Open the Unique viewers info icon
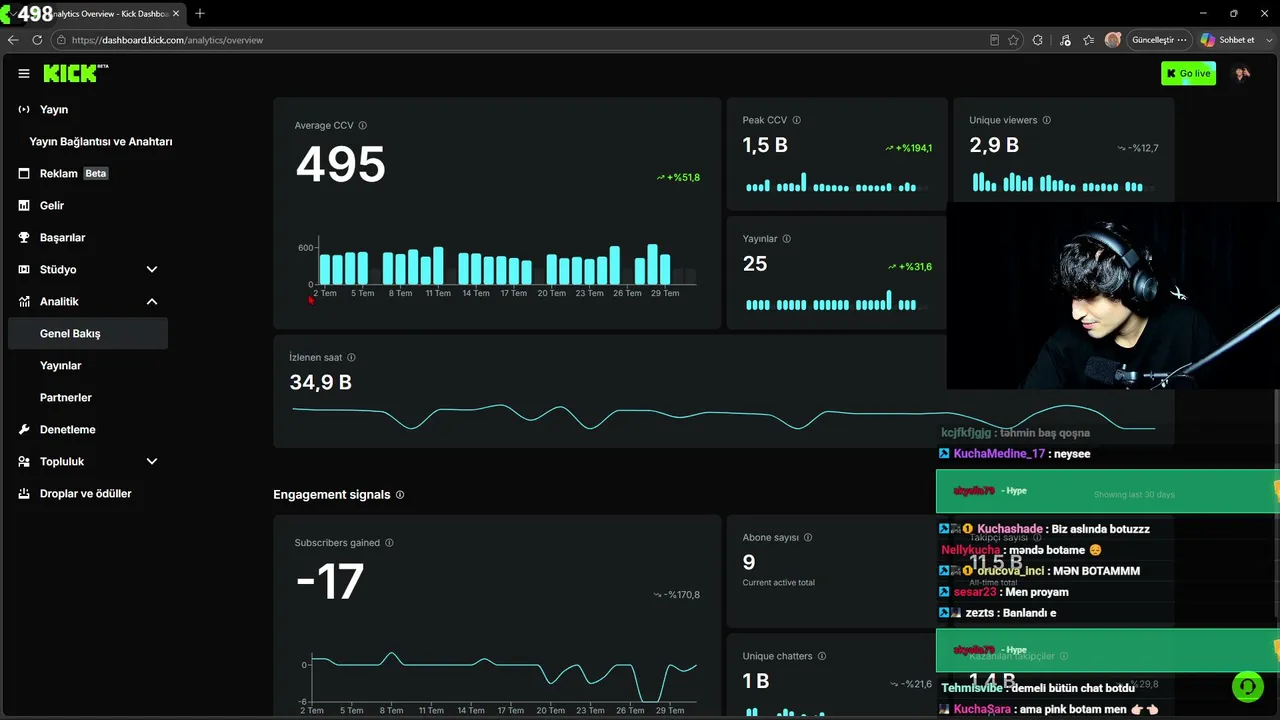This screenshot has width=1280, height=720. [1047, 120]
